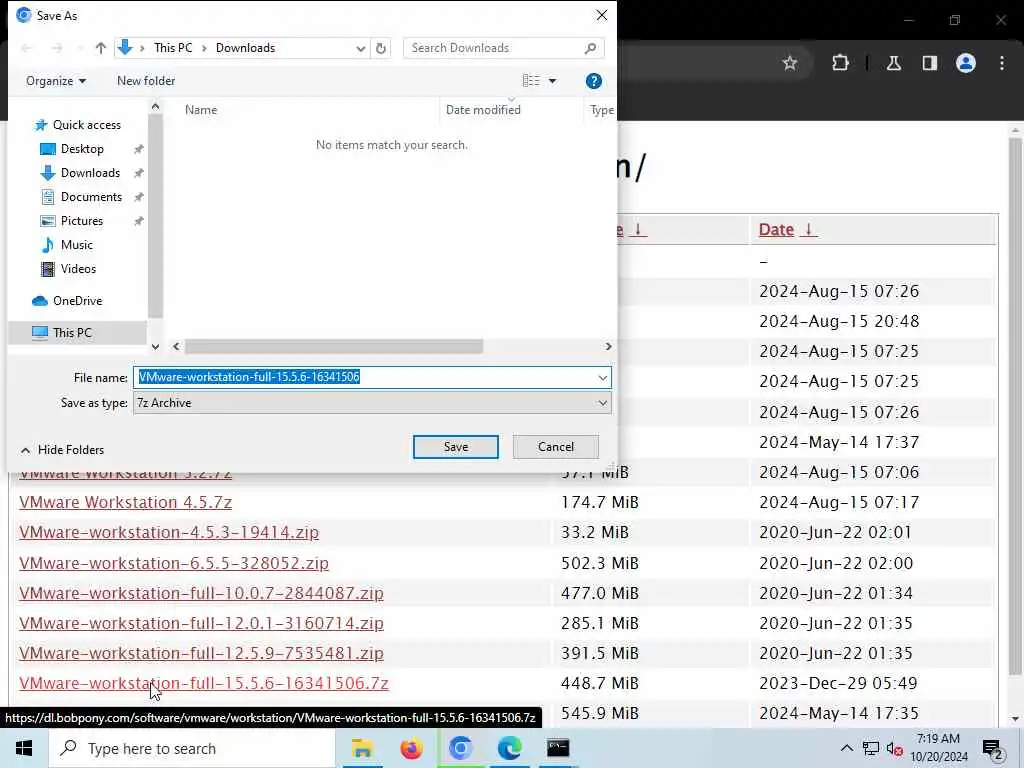Viewport: 1024px width, 768px height.
Task: Refresh the Downloads folder listing
Action: coord(381,48)
